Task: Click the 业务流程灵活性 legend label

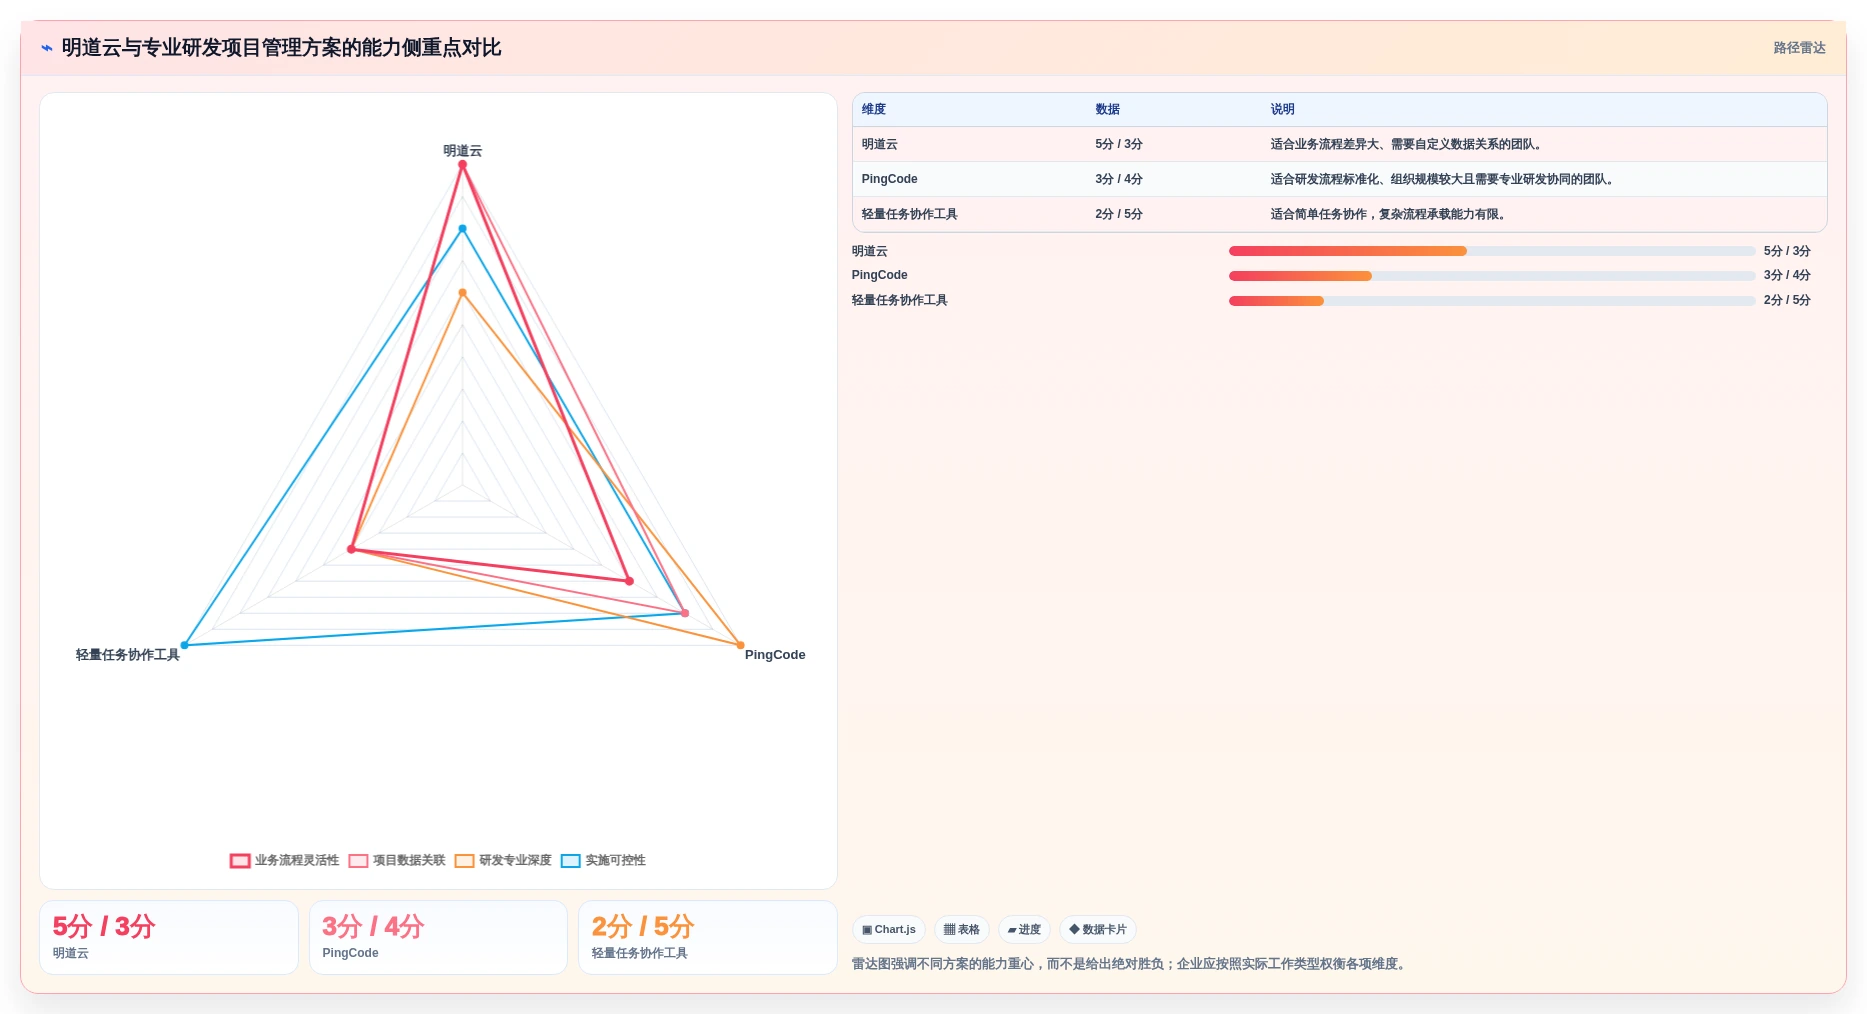Action: pos(297,860)
